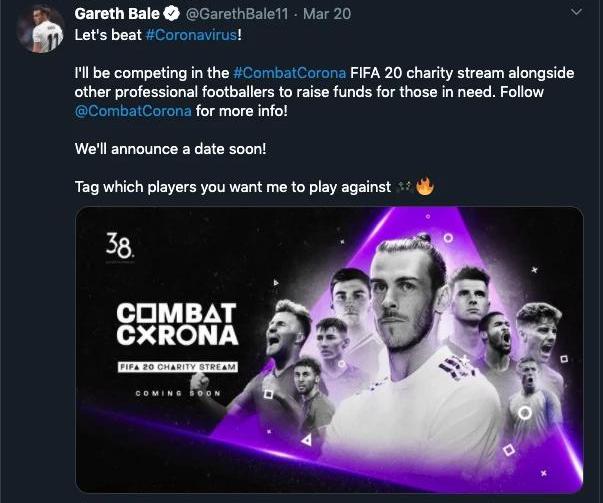Click the blue verified badge
The width and height of the screenshot is (603, 503).
(x=172, y=14)
